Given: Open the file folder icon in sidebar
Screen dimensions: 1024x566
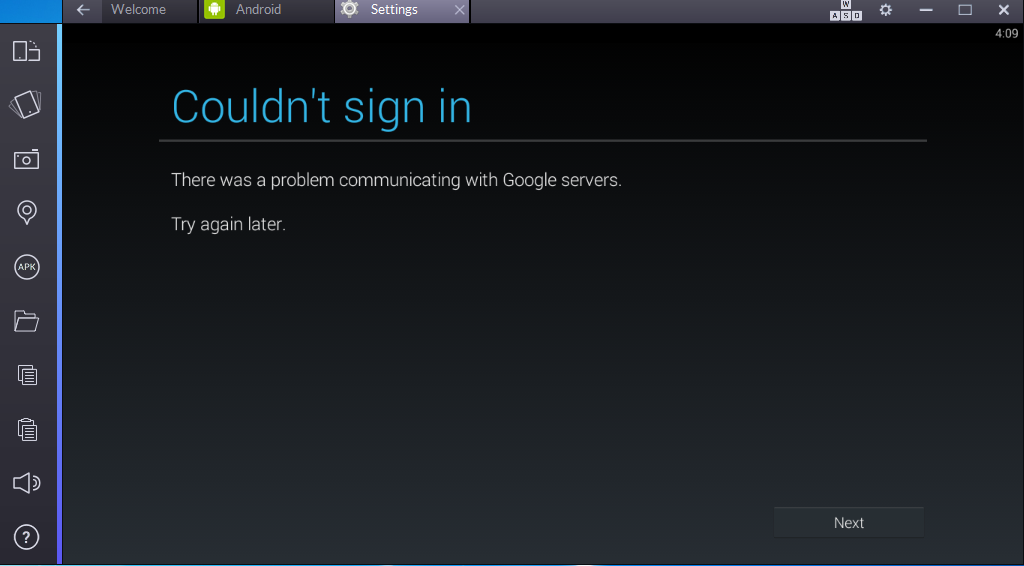Looking at the screenshot, I should coord(27,321).
